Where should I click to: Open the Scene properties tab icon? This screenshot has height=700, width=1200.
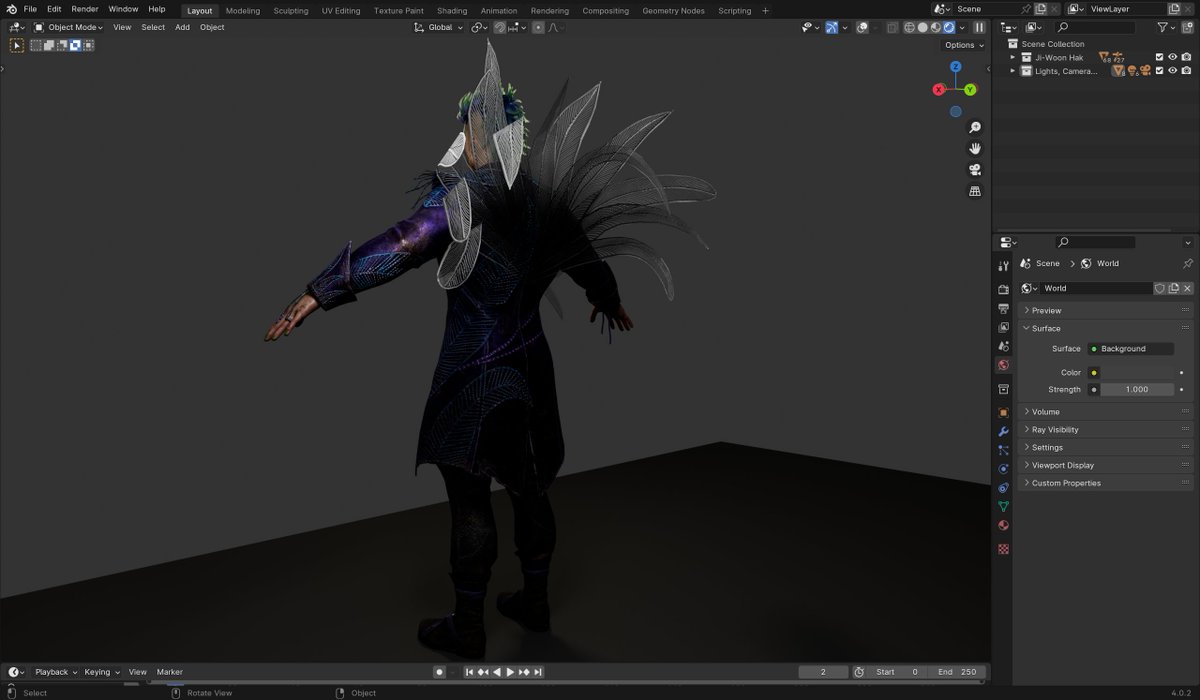tap(1003, 346)
